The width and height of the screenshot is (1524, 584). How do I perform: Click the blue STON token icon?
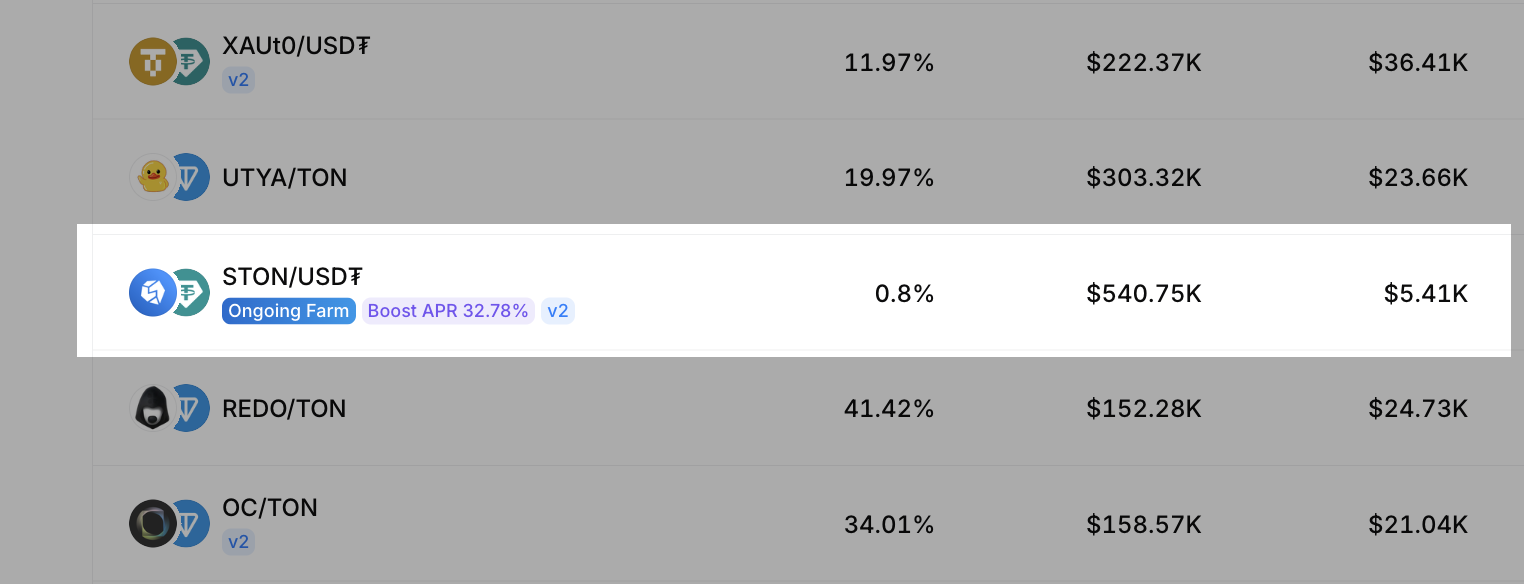[x=150, y=293]
